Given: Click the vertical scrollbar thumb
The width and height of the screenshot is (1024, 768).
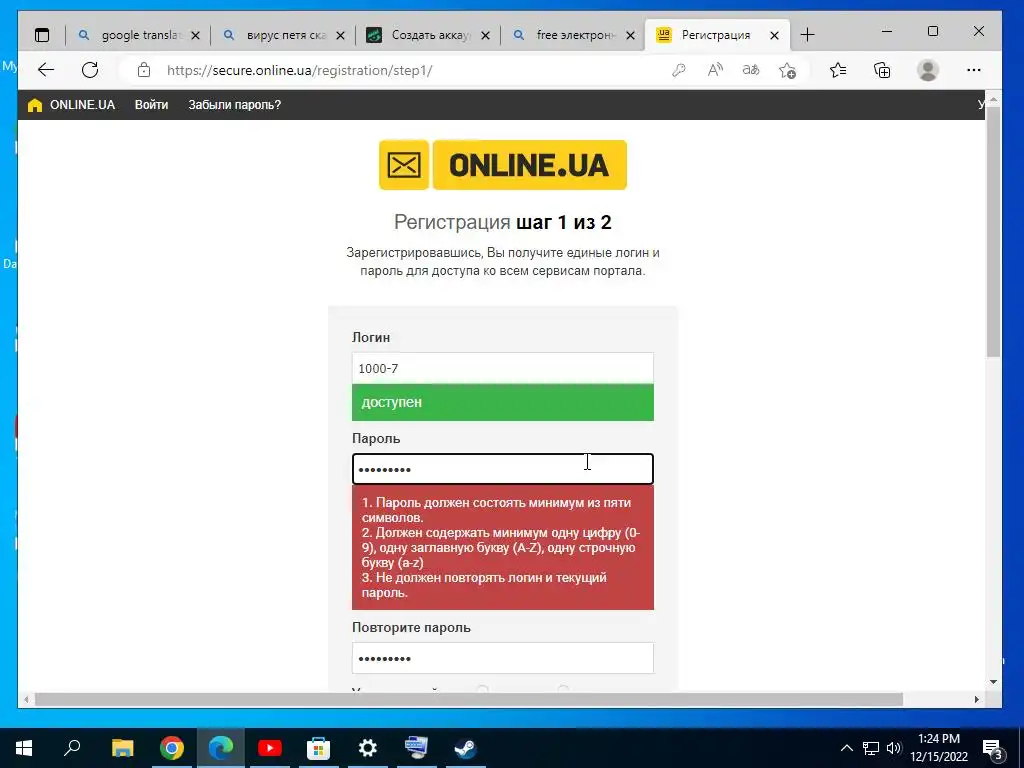Looking at the screenshot, I should coord(993,232).
